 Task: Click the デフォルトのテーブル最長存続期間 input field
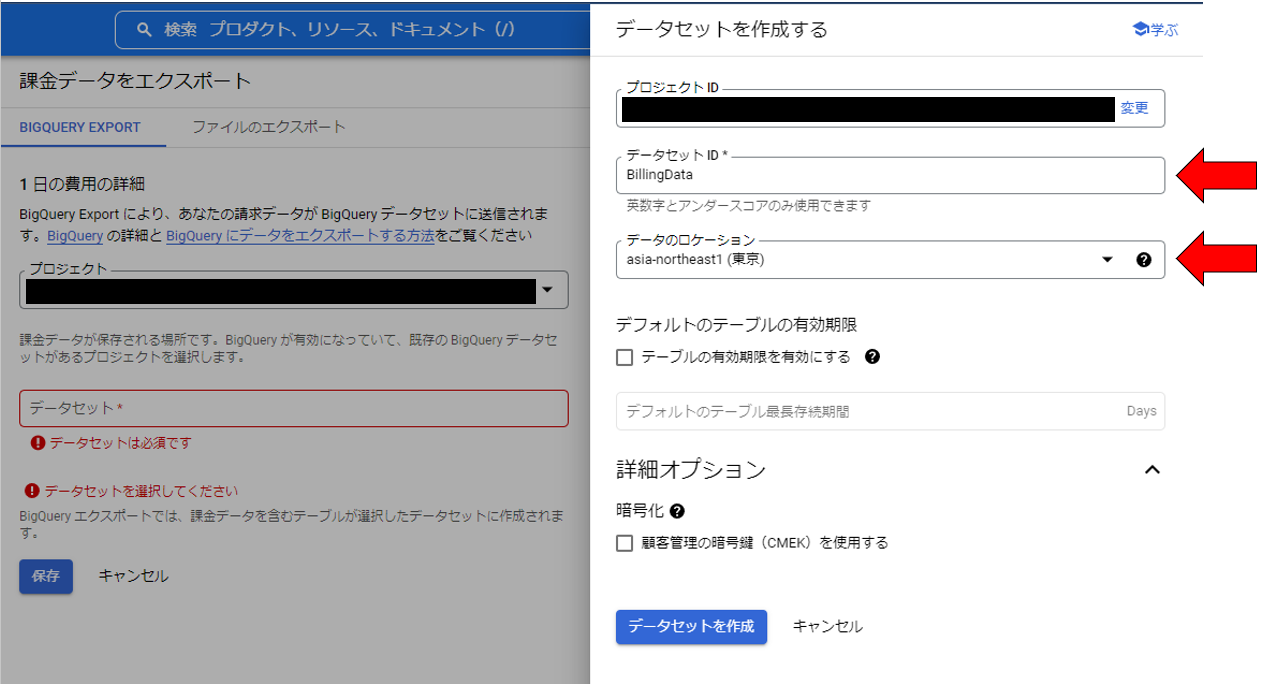[x=890, y=411]
